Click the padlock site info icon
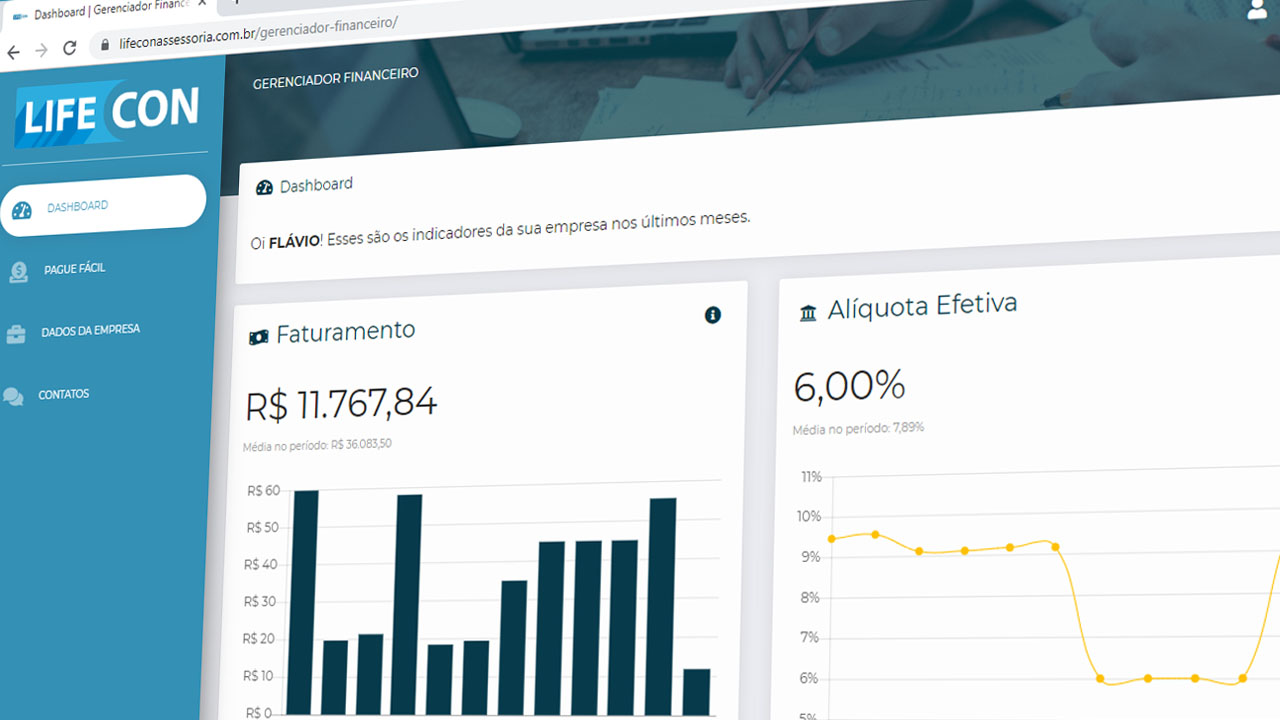This screenshot has height=720, width=1280. click(x=104, y=45)
